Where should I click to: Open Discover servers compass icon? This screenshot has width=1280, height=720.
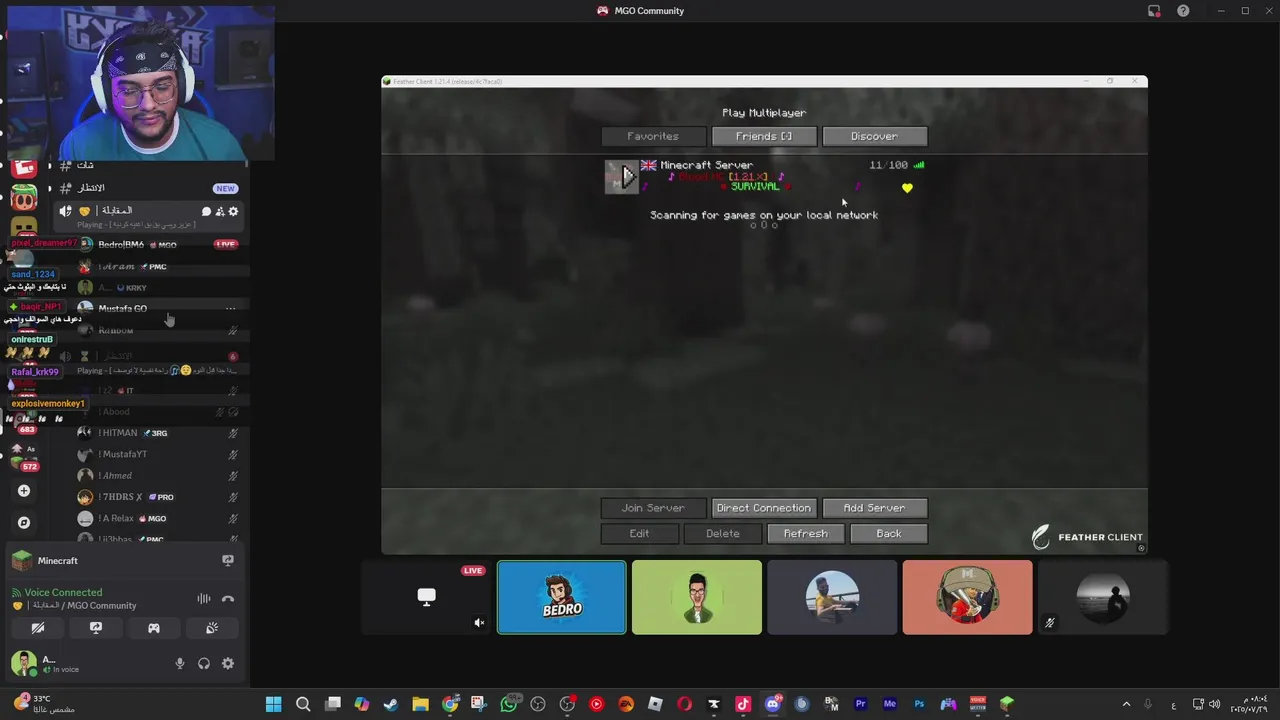[x=24, y=522]
